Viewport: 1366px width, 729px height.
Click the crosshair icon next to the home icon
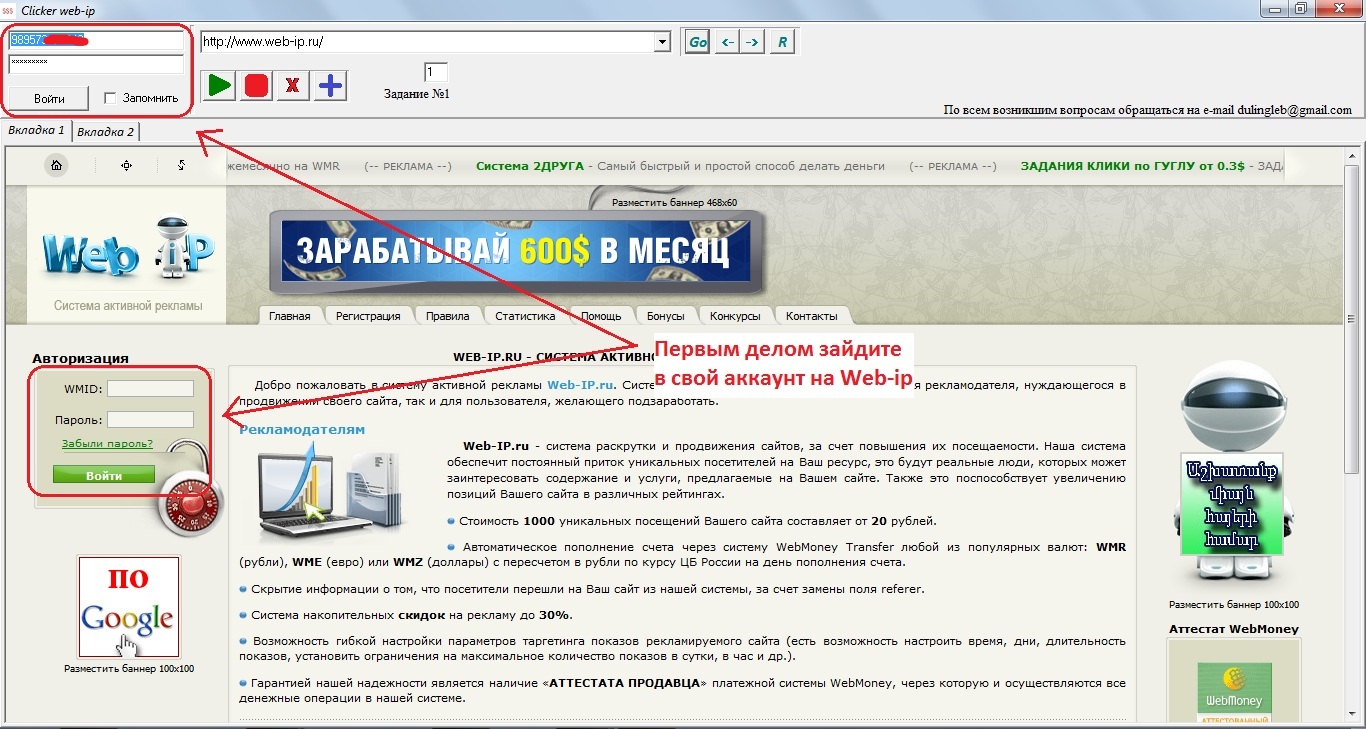tap(126, 166)
